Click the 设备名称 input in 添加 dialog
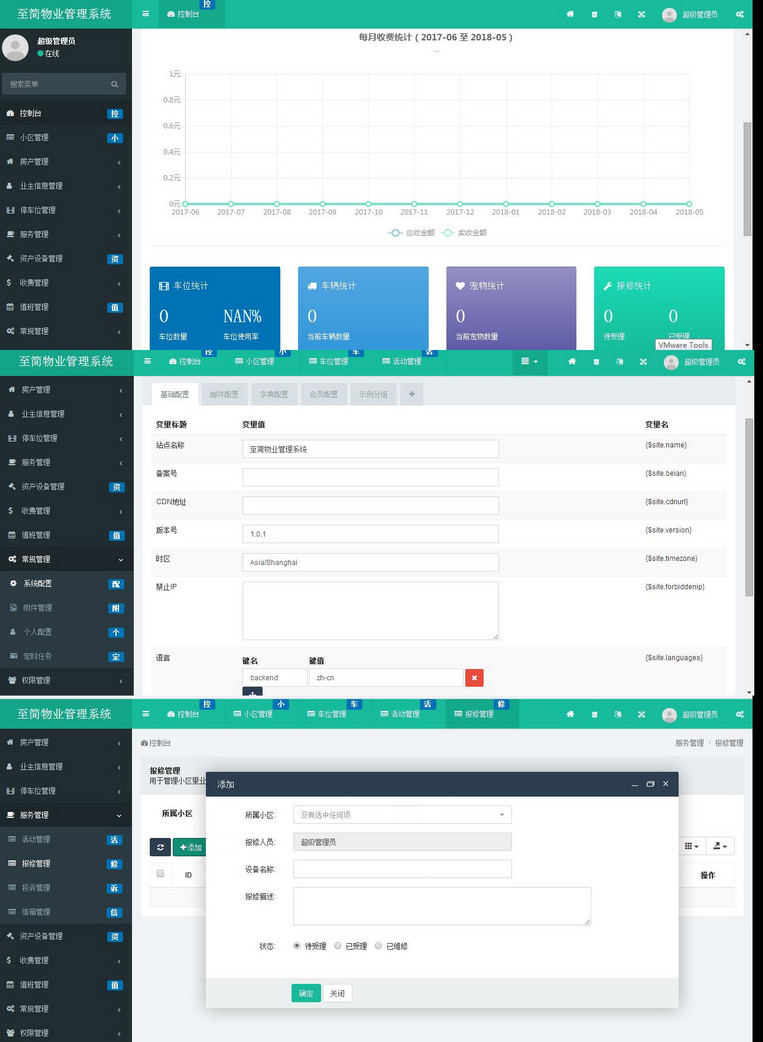 click(x=402, y=869)
